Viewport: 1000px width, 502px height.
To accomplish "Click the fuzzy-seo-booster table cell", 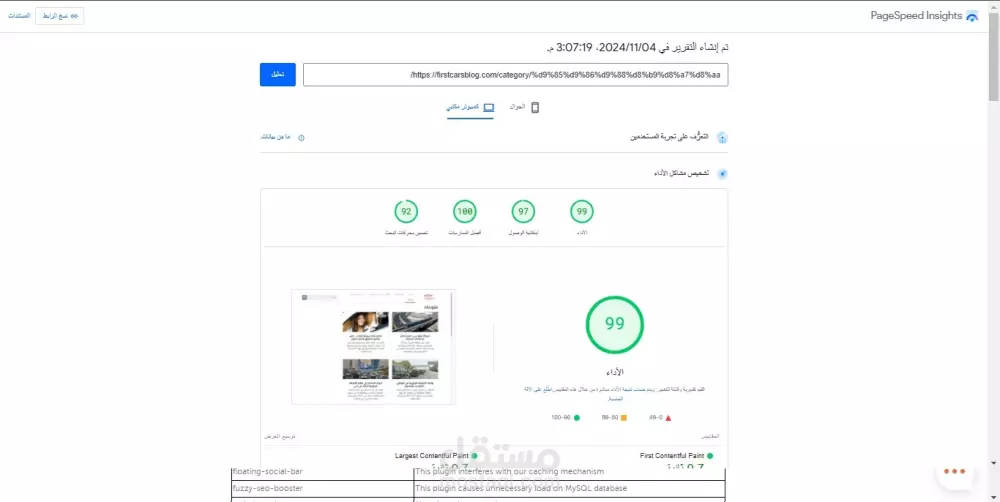I will point(322,489).
